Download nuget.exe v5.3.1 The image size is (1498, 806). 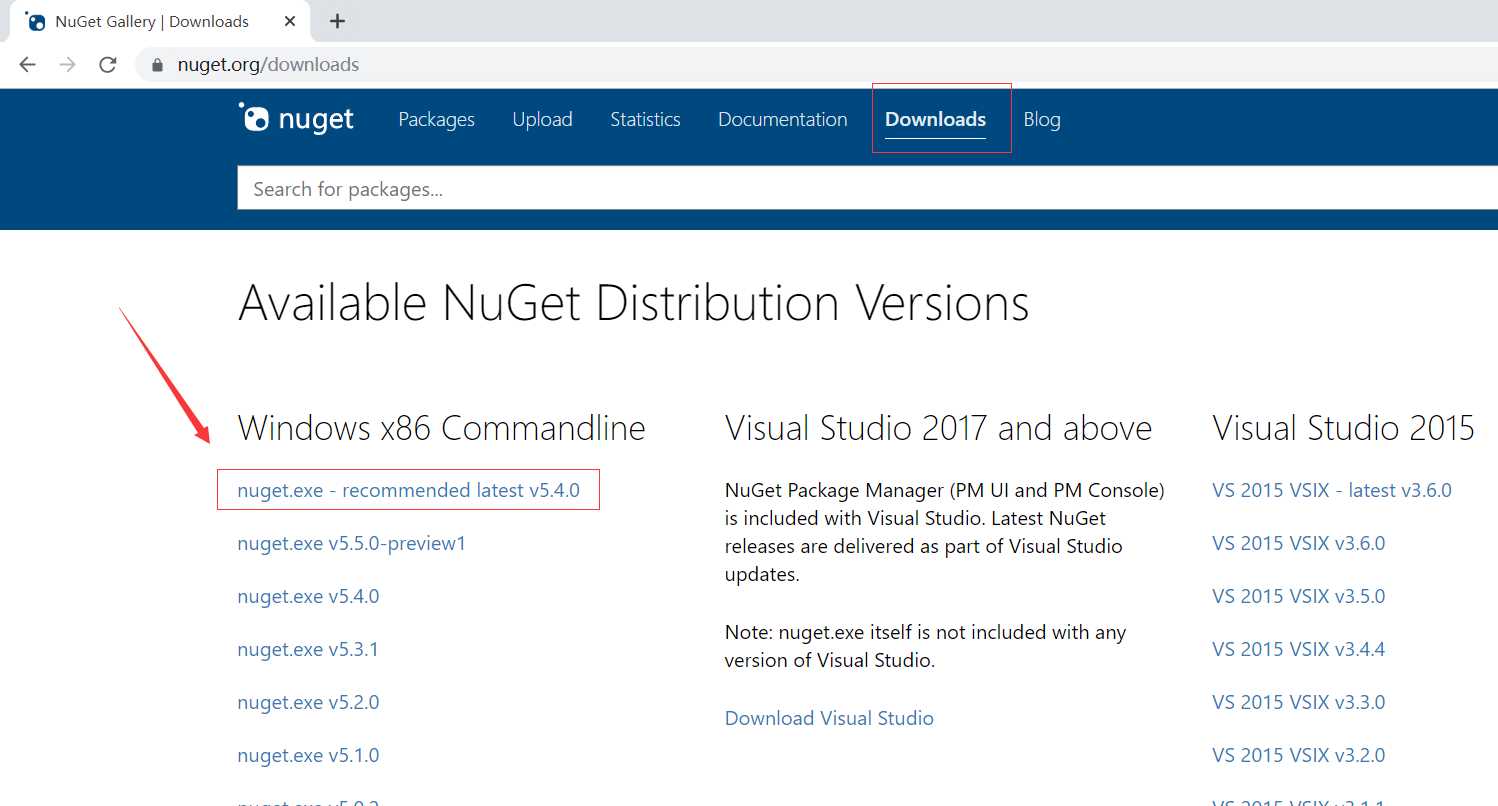click(x=308, y=649)
